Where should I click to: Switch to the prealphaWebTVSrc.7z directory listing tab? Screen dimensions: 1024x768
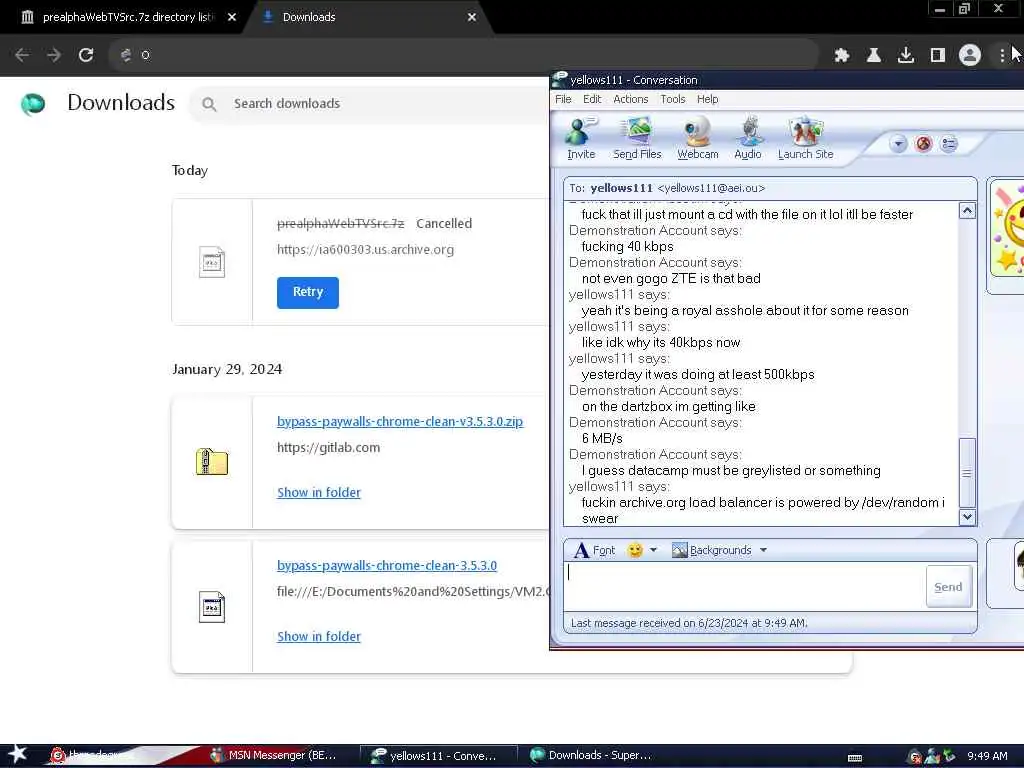pos(127,17)
